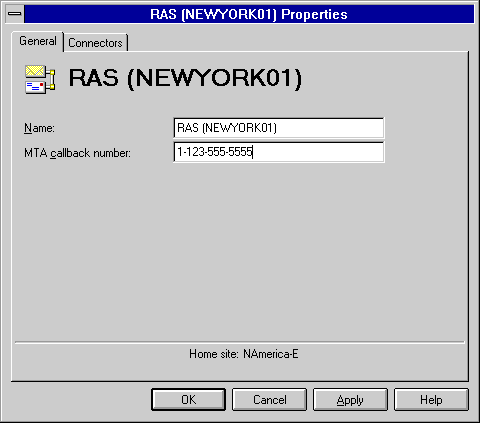The width and height of the screenshot is (480, 423).
Task: Open Help for this dialog
Action: coord(431,399)
